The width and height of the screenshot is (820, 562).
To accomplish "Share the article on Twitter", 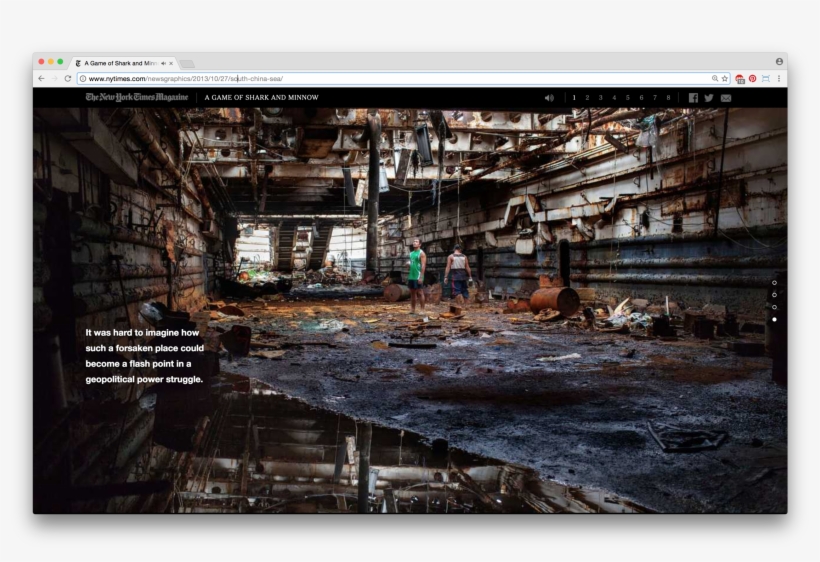I will pyautogui.click(x=709, y=98).
